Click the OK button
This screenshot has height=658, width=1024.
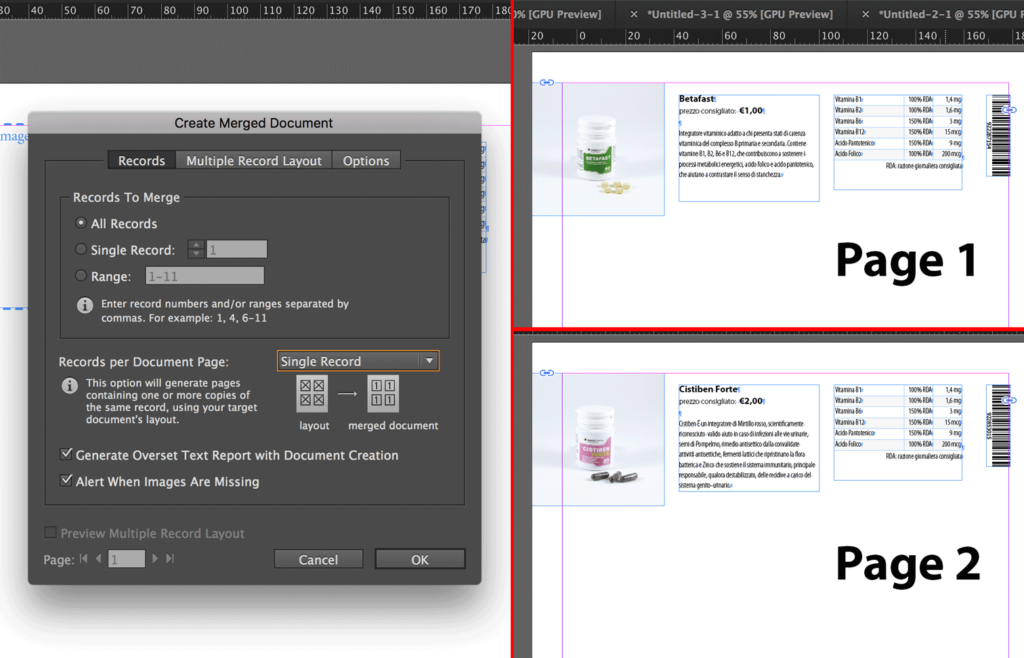point(420,559)
